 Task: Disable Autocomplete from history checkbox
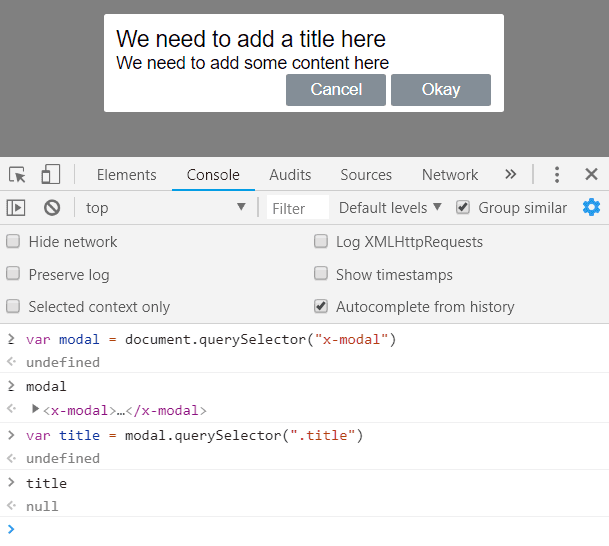321,307
